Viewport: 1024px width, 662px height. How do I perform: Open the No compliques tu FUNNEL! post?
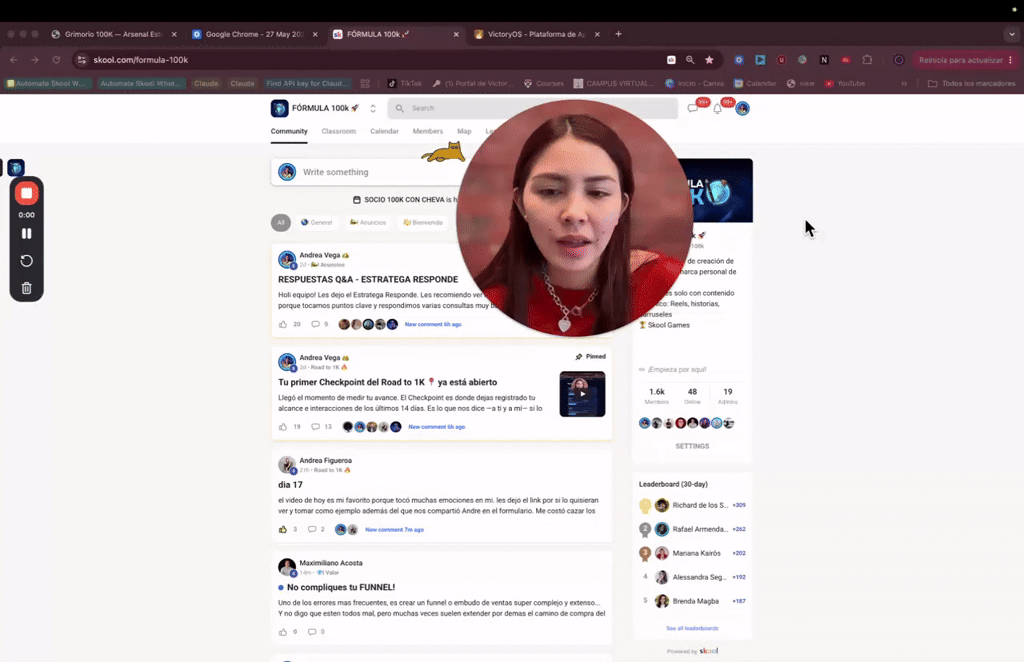point(341,588)
